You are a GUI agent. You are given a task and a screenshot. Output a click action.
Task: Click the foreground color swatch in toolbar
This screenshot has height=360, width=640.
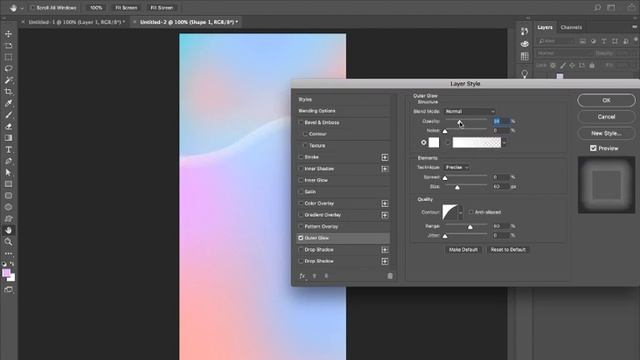click(6, 273)
